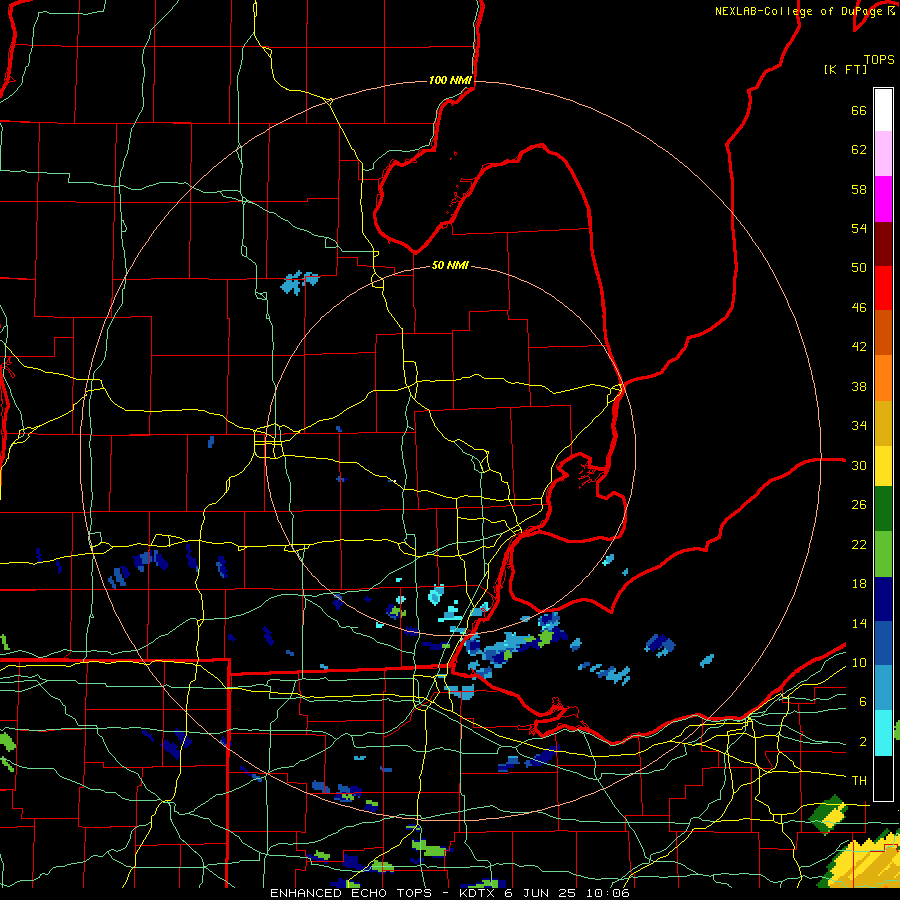900x900 pixels.
Task: Click the yellow legend swatch near 30
Action: pyautogui.click(x=883, y=466)
